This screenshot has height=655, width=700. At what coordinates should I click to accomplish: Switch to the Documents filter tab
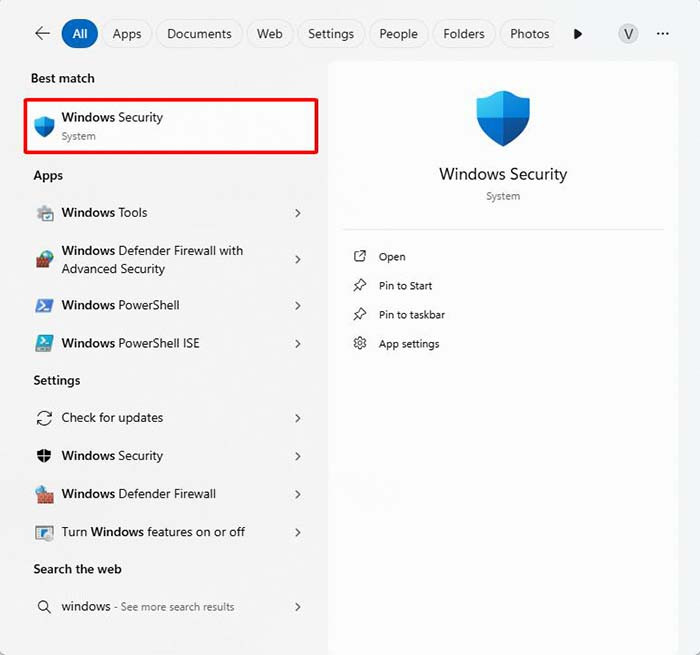(199, 34)
